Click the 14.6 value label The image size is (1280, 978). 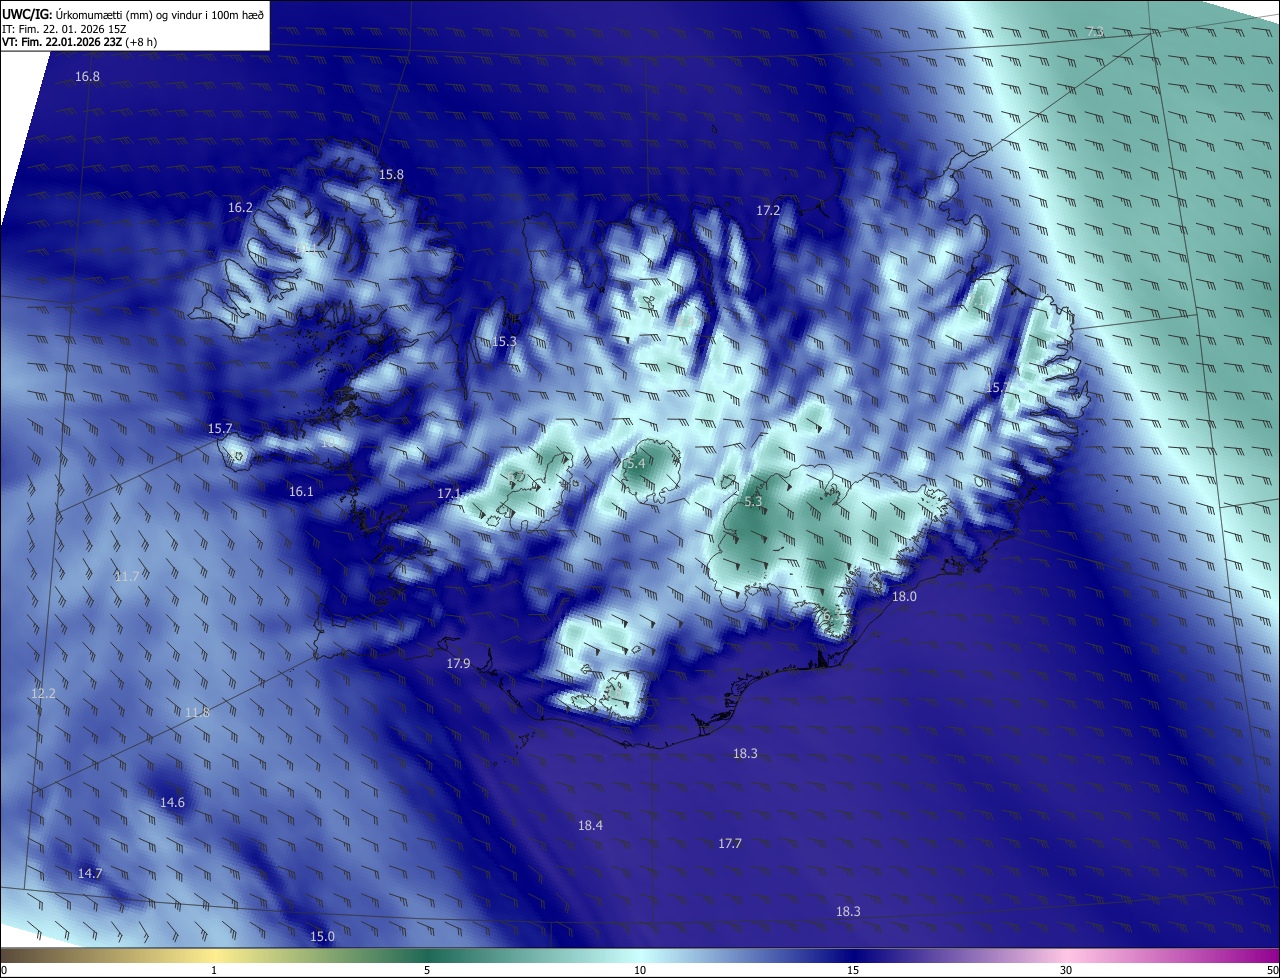172,803
